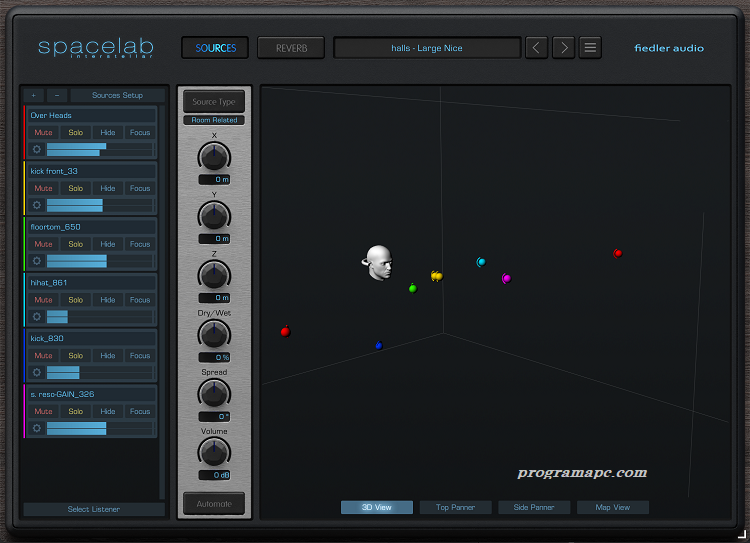
Task: Open gear settings for floortom_650 source
Action: [37, 261]
